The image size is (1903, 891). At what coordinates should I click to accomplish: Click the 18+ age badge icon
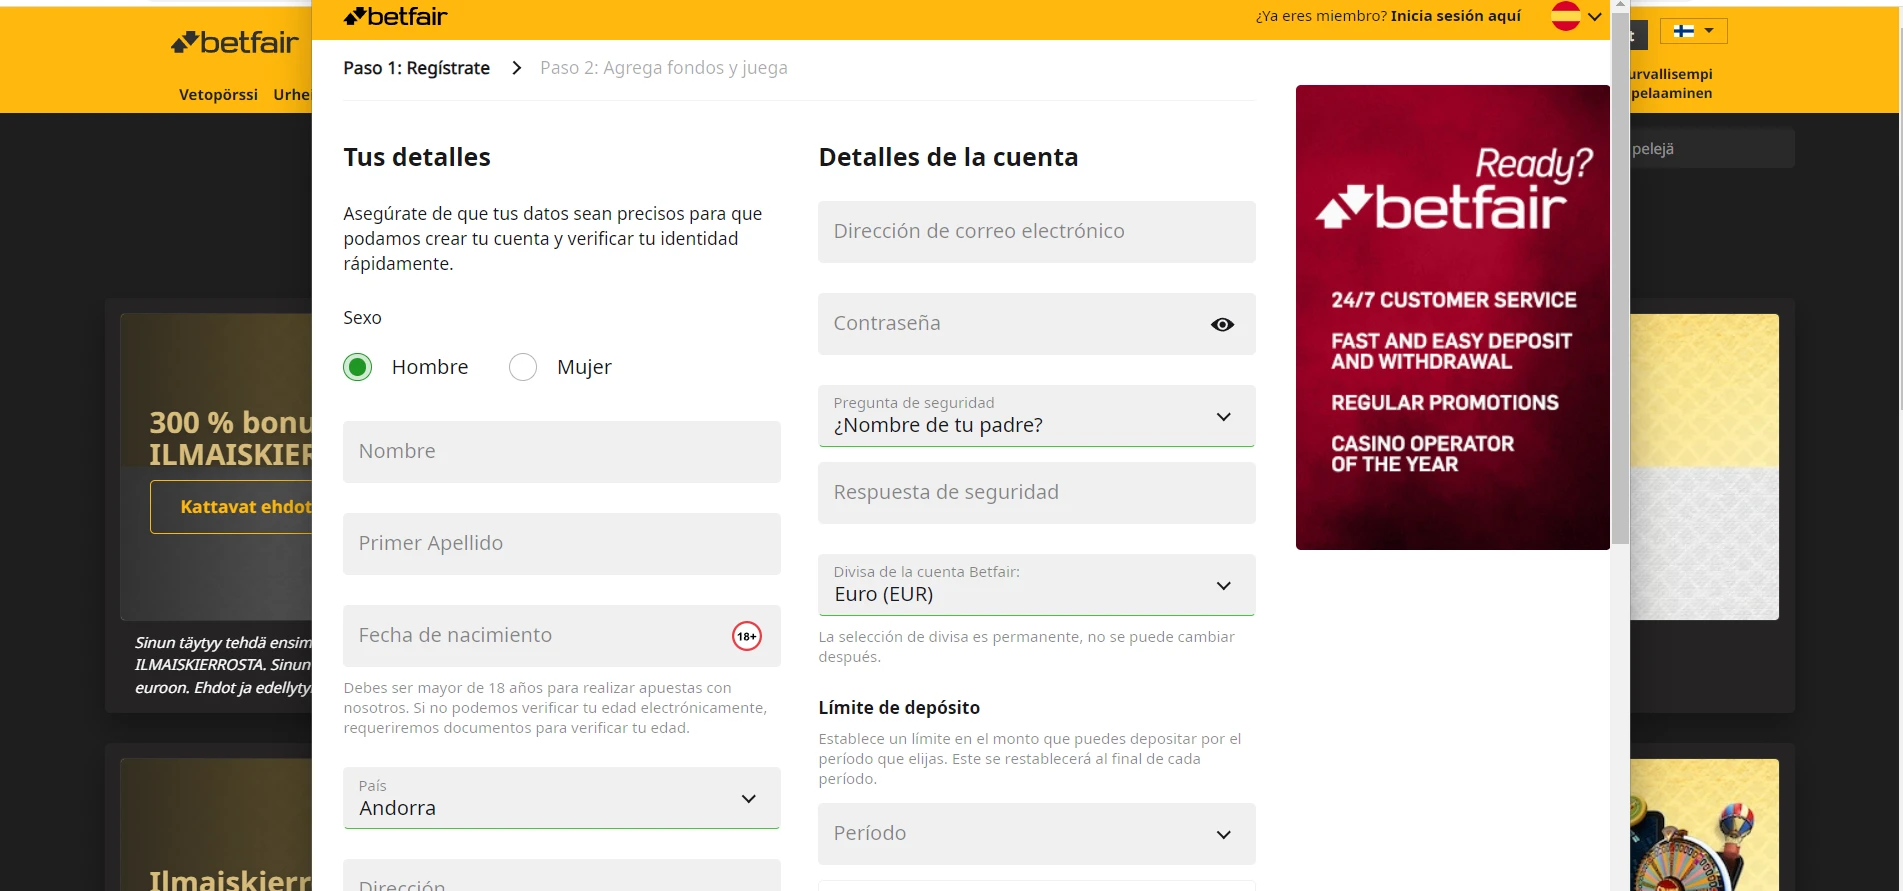[x=746, y=636]
